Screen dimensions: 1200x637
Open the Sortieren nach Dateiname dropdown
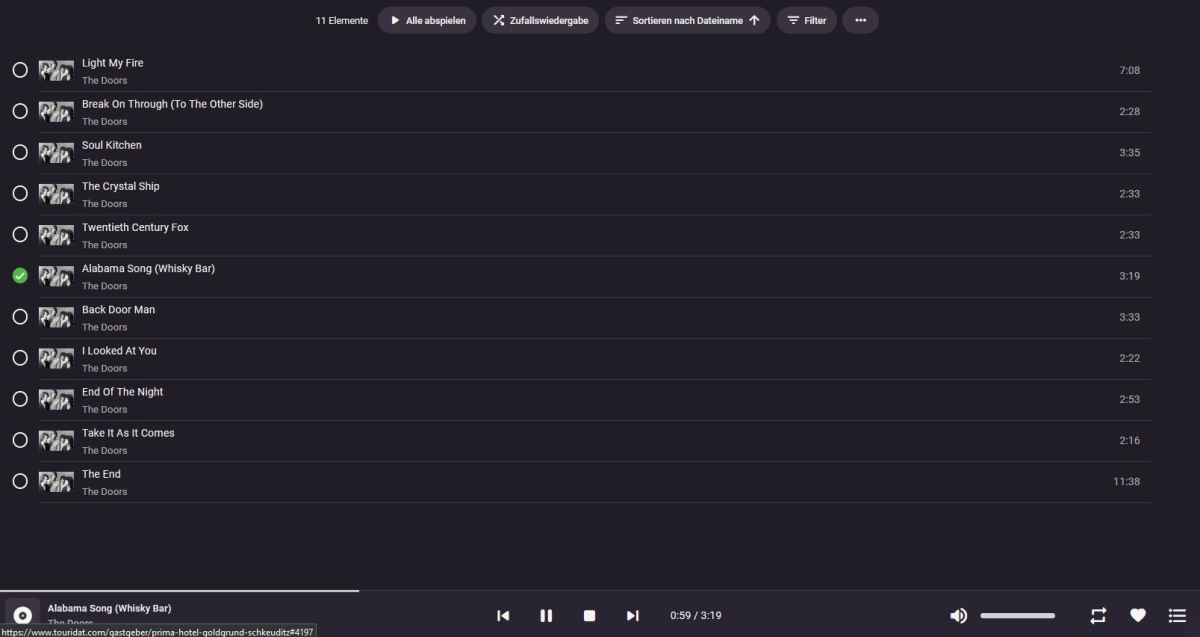[x=687, y=20]
